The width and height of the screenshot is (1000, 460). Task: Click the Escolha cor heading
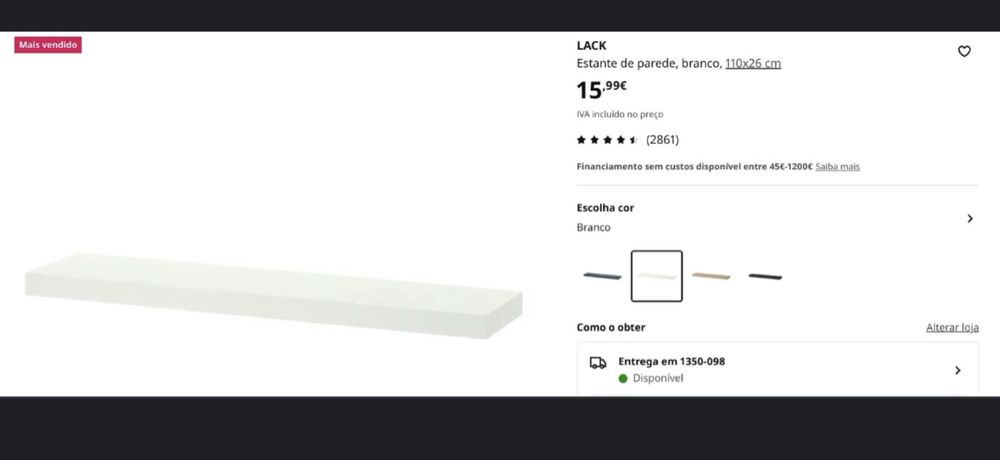point(605,208)
